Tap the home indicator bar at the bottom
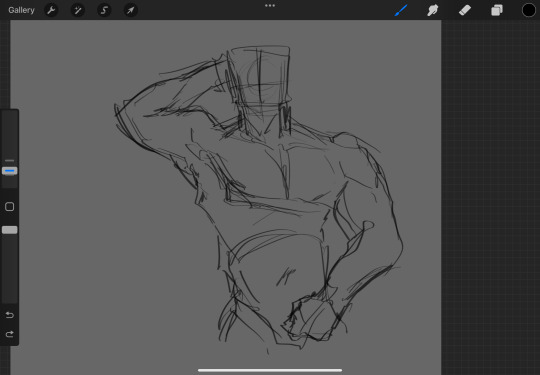 pyautogui.click(x=270, y=371)
